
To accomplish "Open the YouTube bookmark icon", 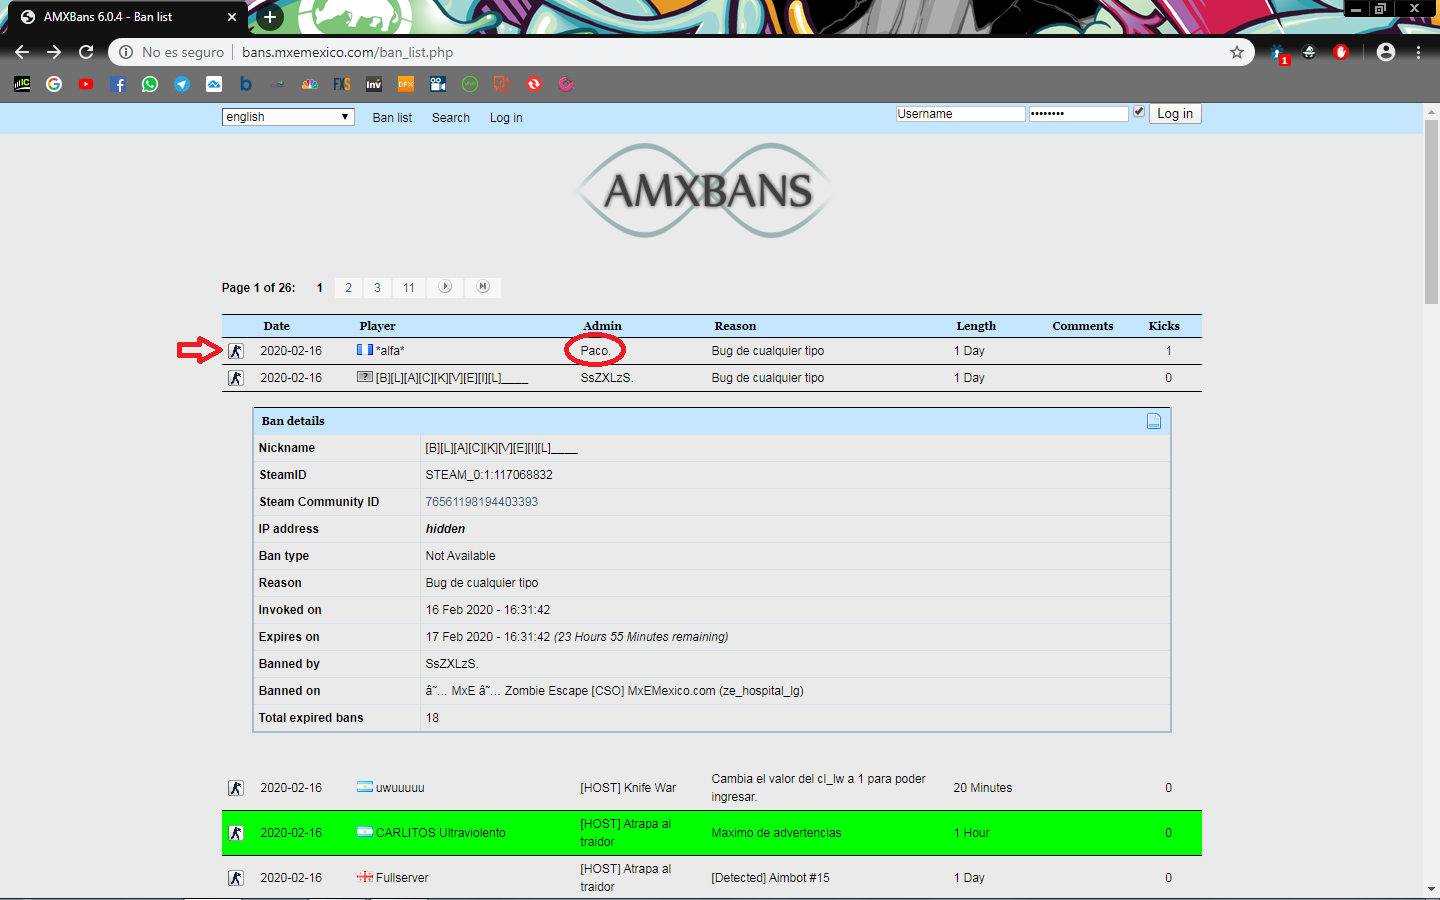I will (x=86, y=84).
